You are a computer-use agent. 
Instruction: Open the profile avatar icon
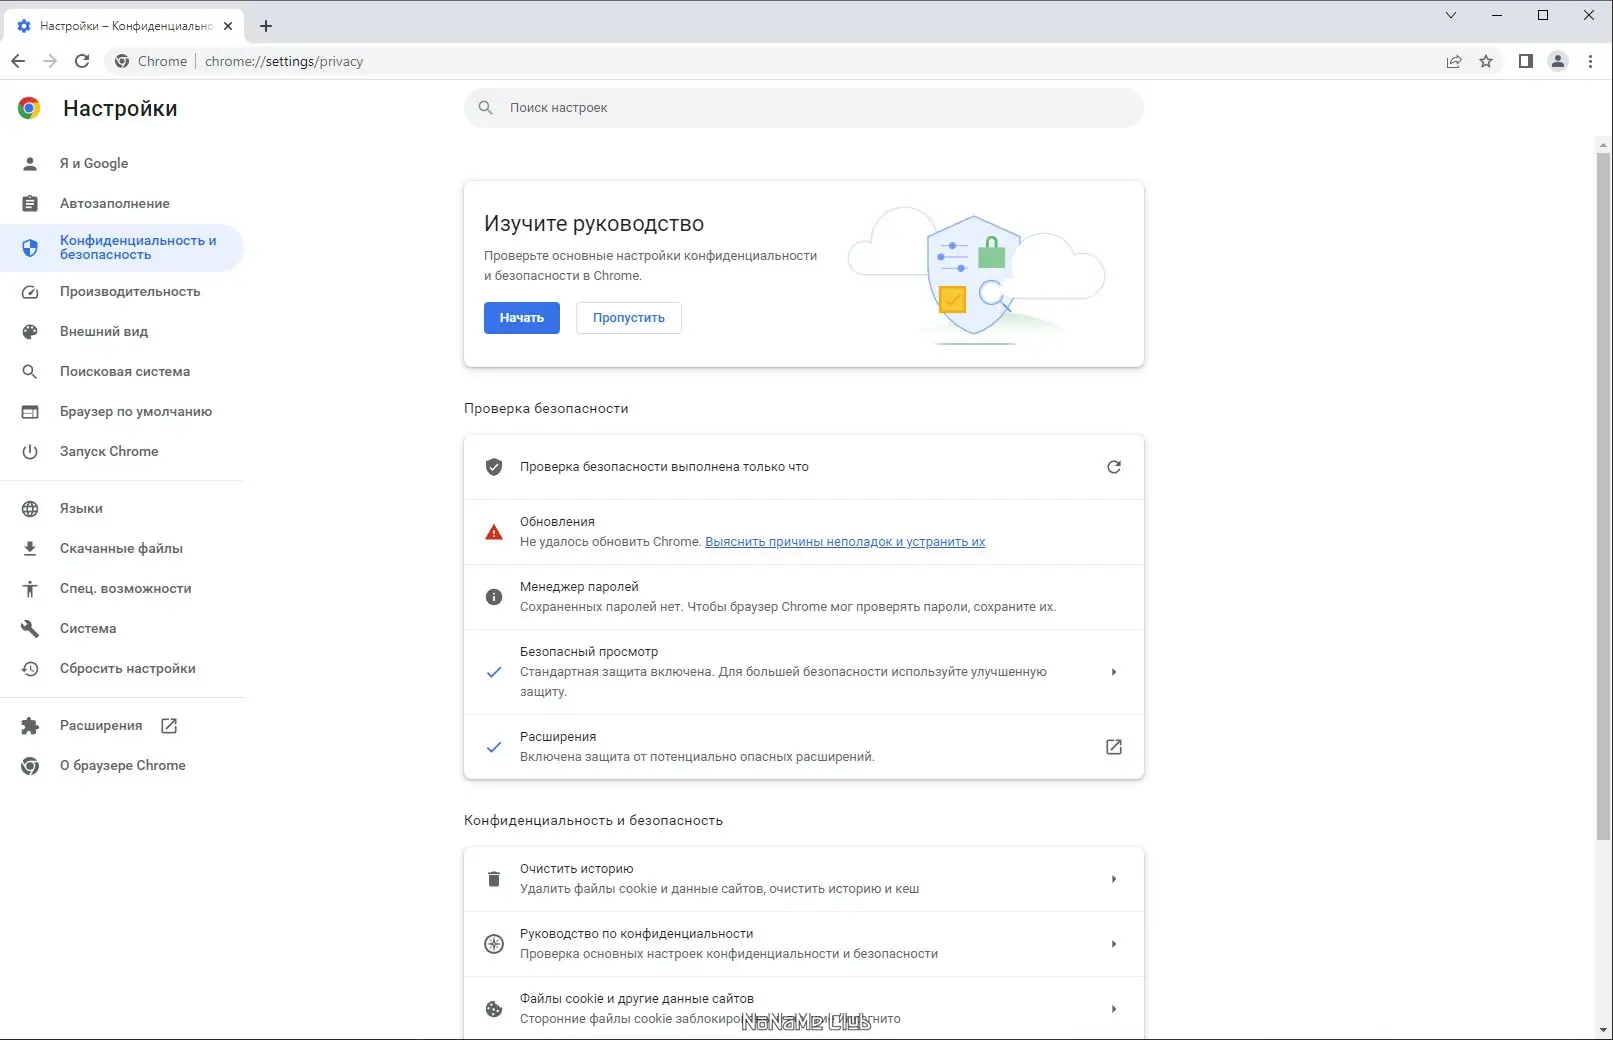click(1558, 61)
